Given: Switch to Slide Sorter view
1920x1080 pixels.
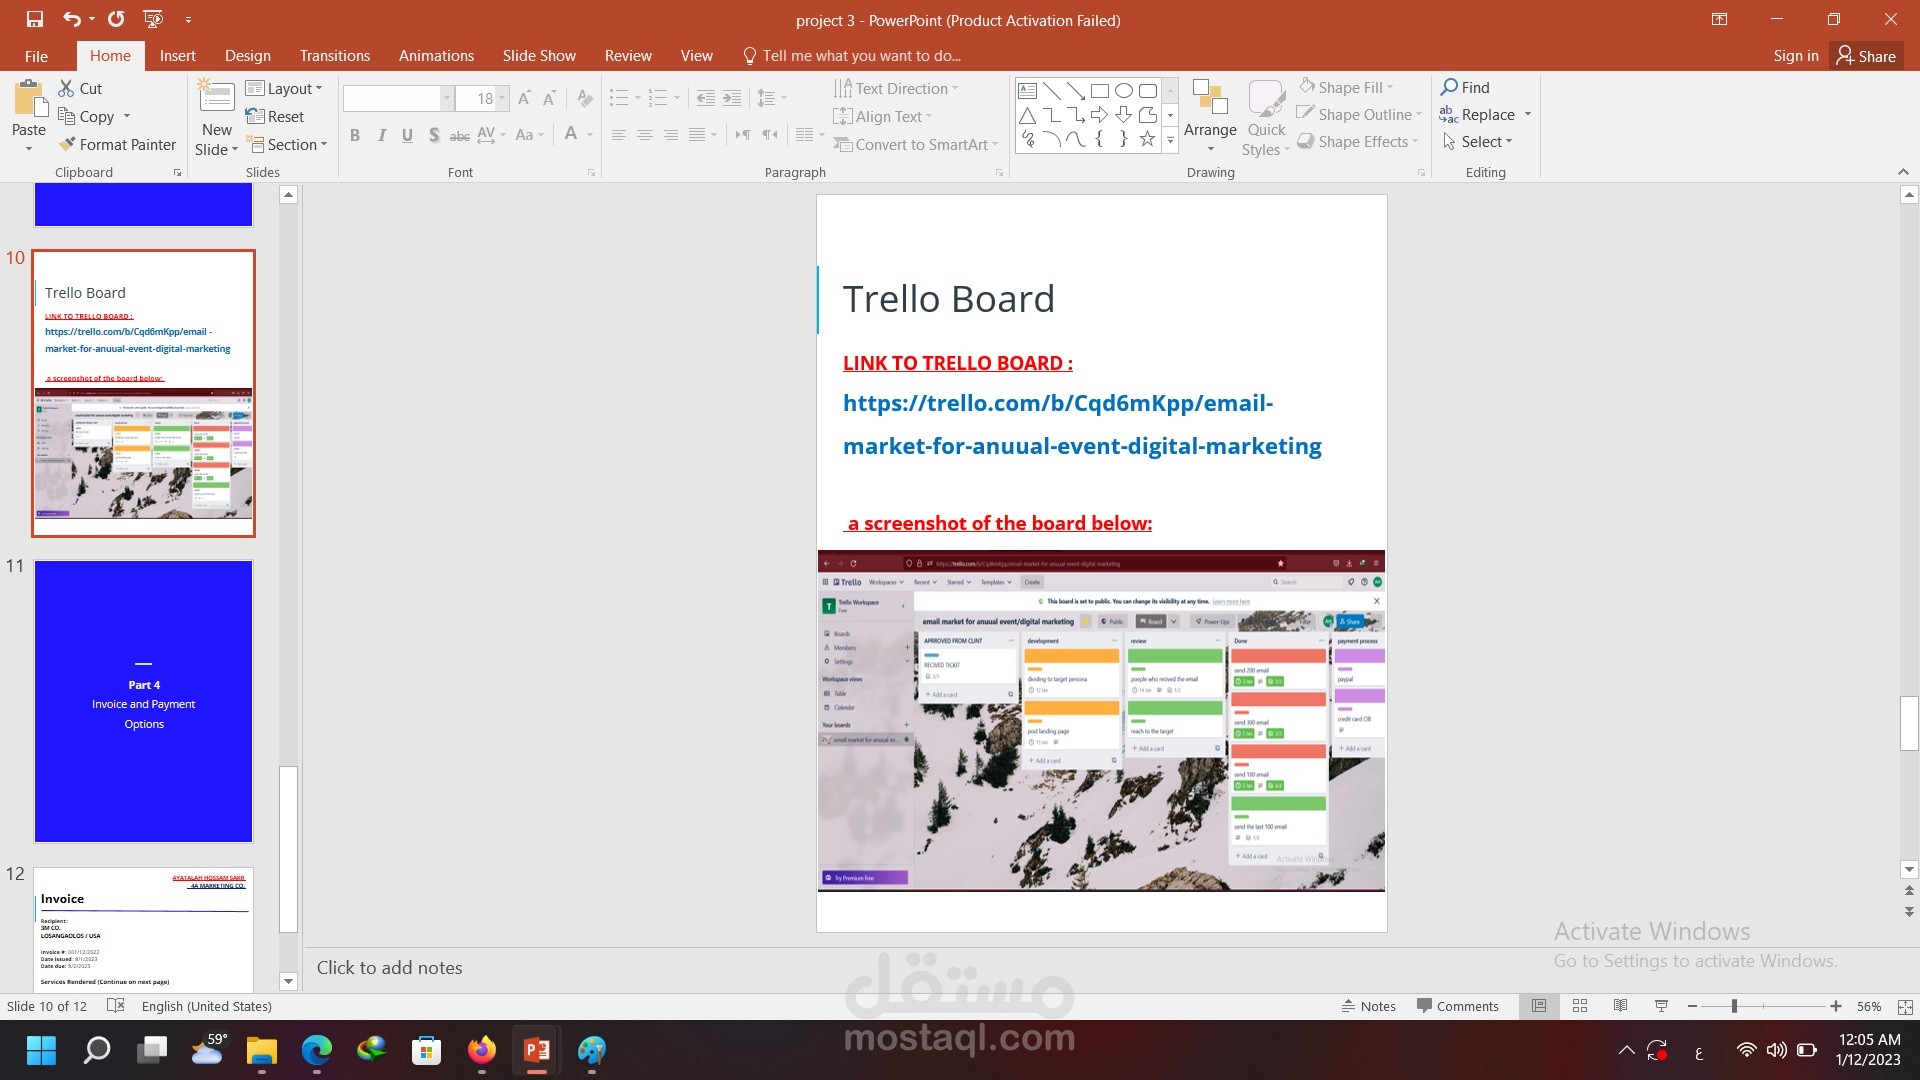Looking at the screenshot, I should [x=1580, y=1006].
